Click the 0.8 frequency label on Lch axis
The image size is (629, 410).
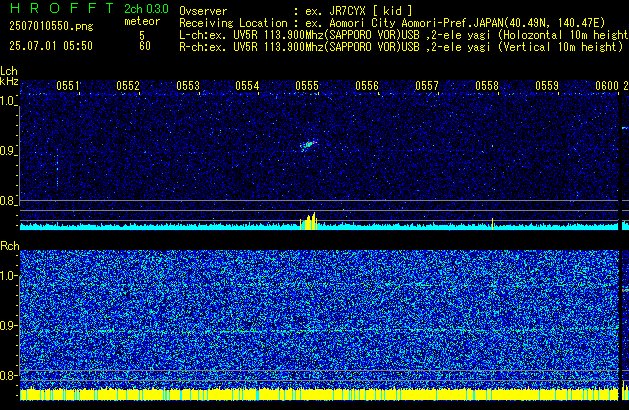coord(8,201)
